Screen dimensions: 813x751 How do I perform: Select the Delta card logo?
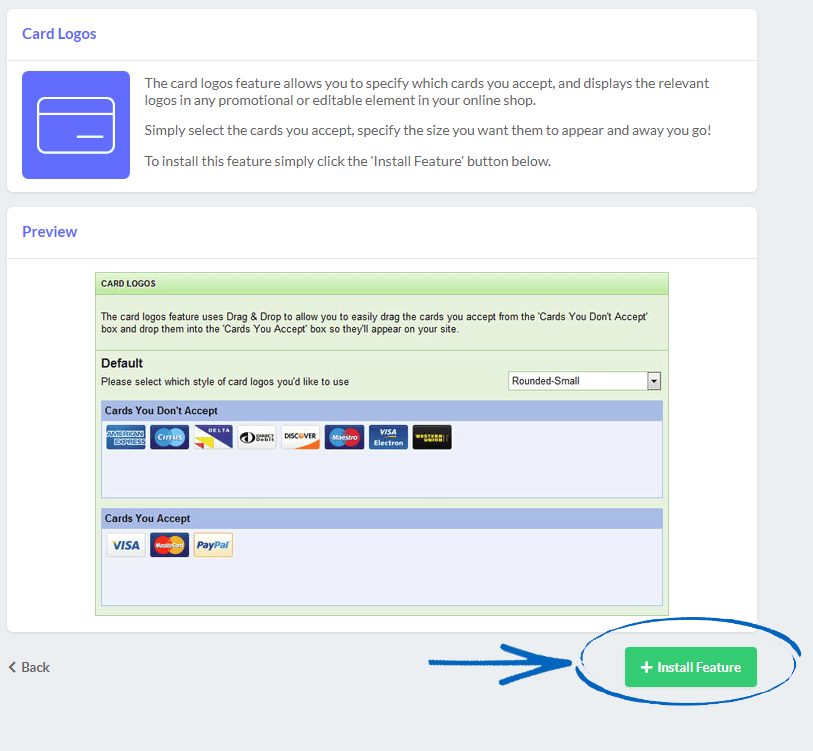(x=212, y=437)
